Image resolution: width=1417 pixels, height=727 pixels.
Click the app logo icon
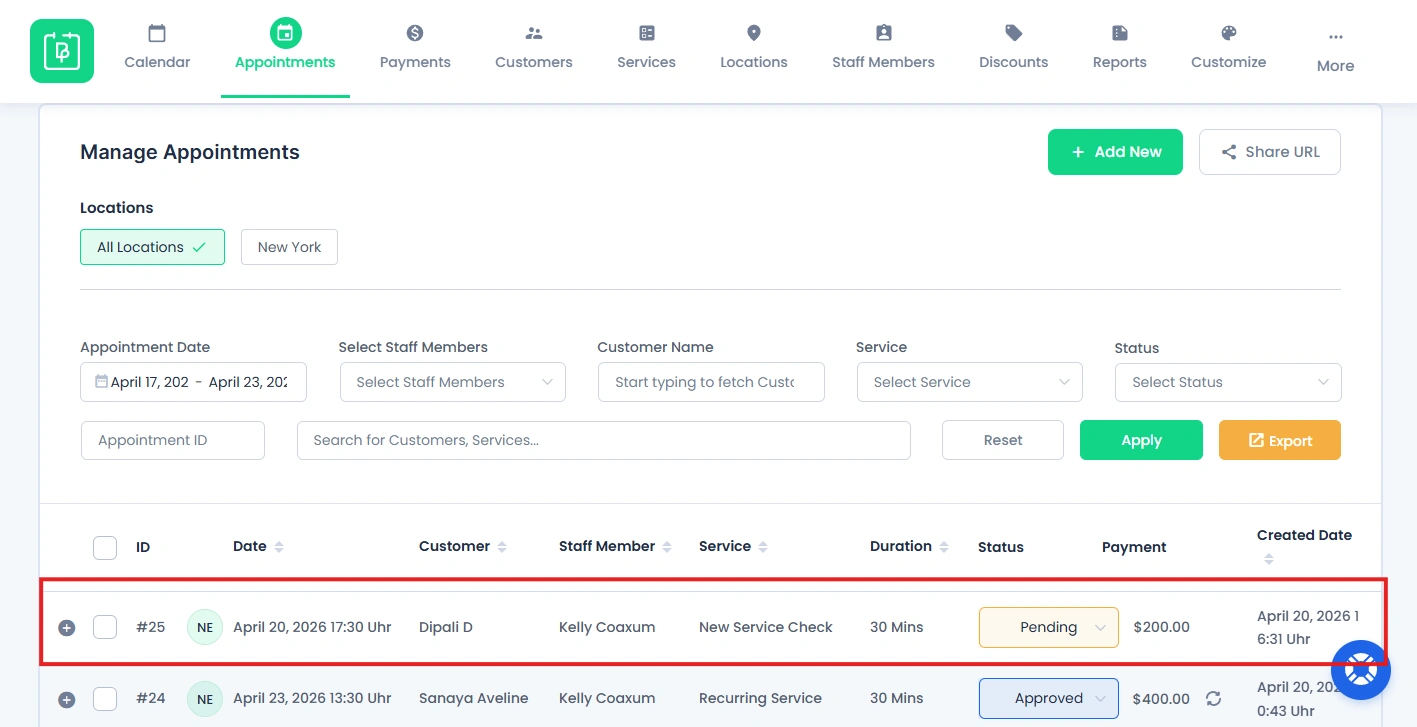pyautogui.click(x=62, y=51)
